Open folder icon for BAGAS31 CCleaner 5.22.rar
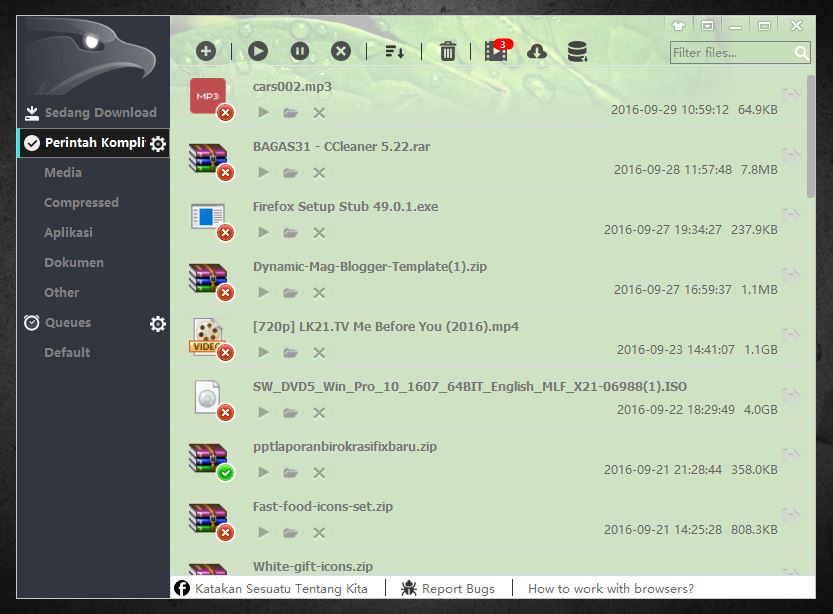 pos(290,173)
